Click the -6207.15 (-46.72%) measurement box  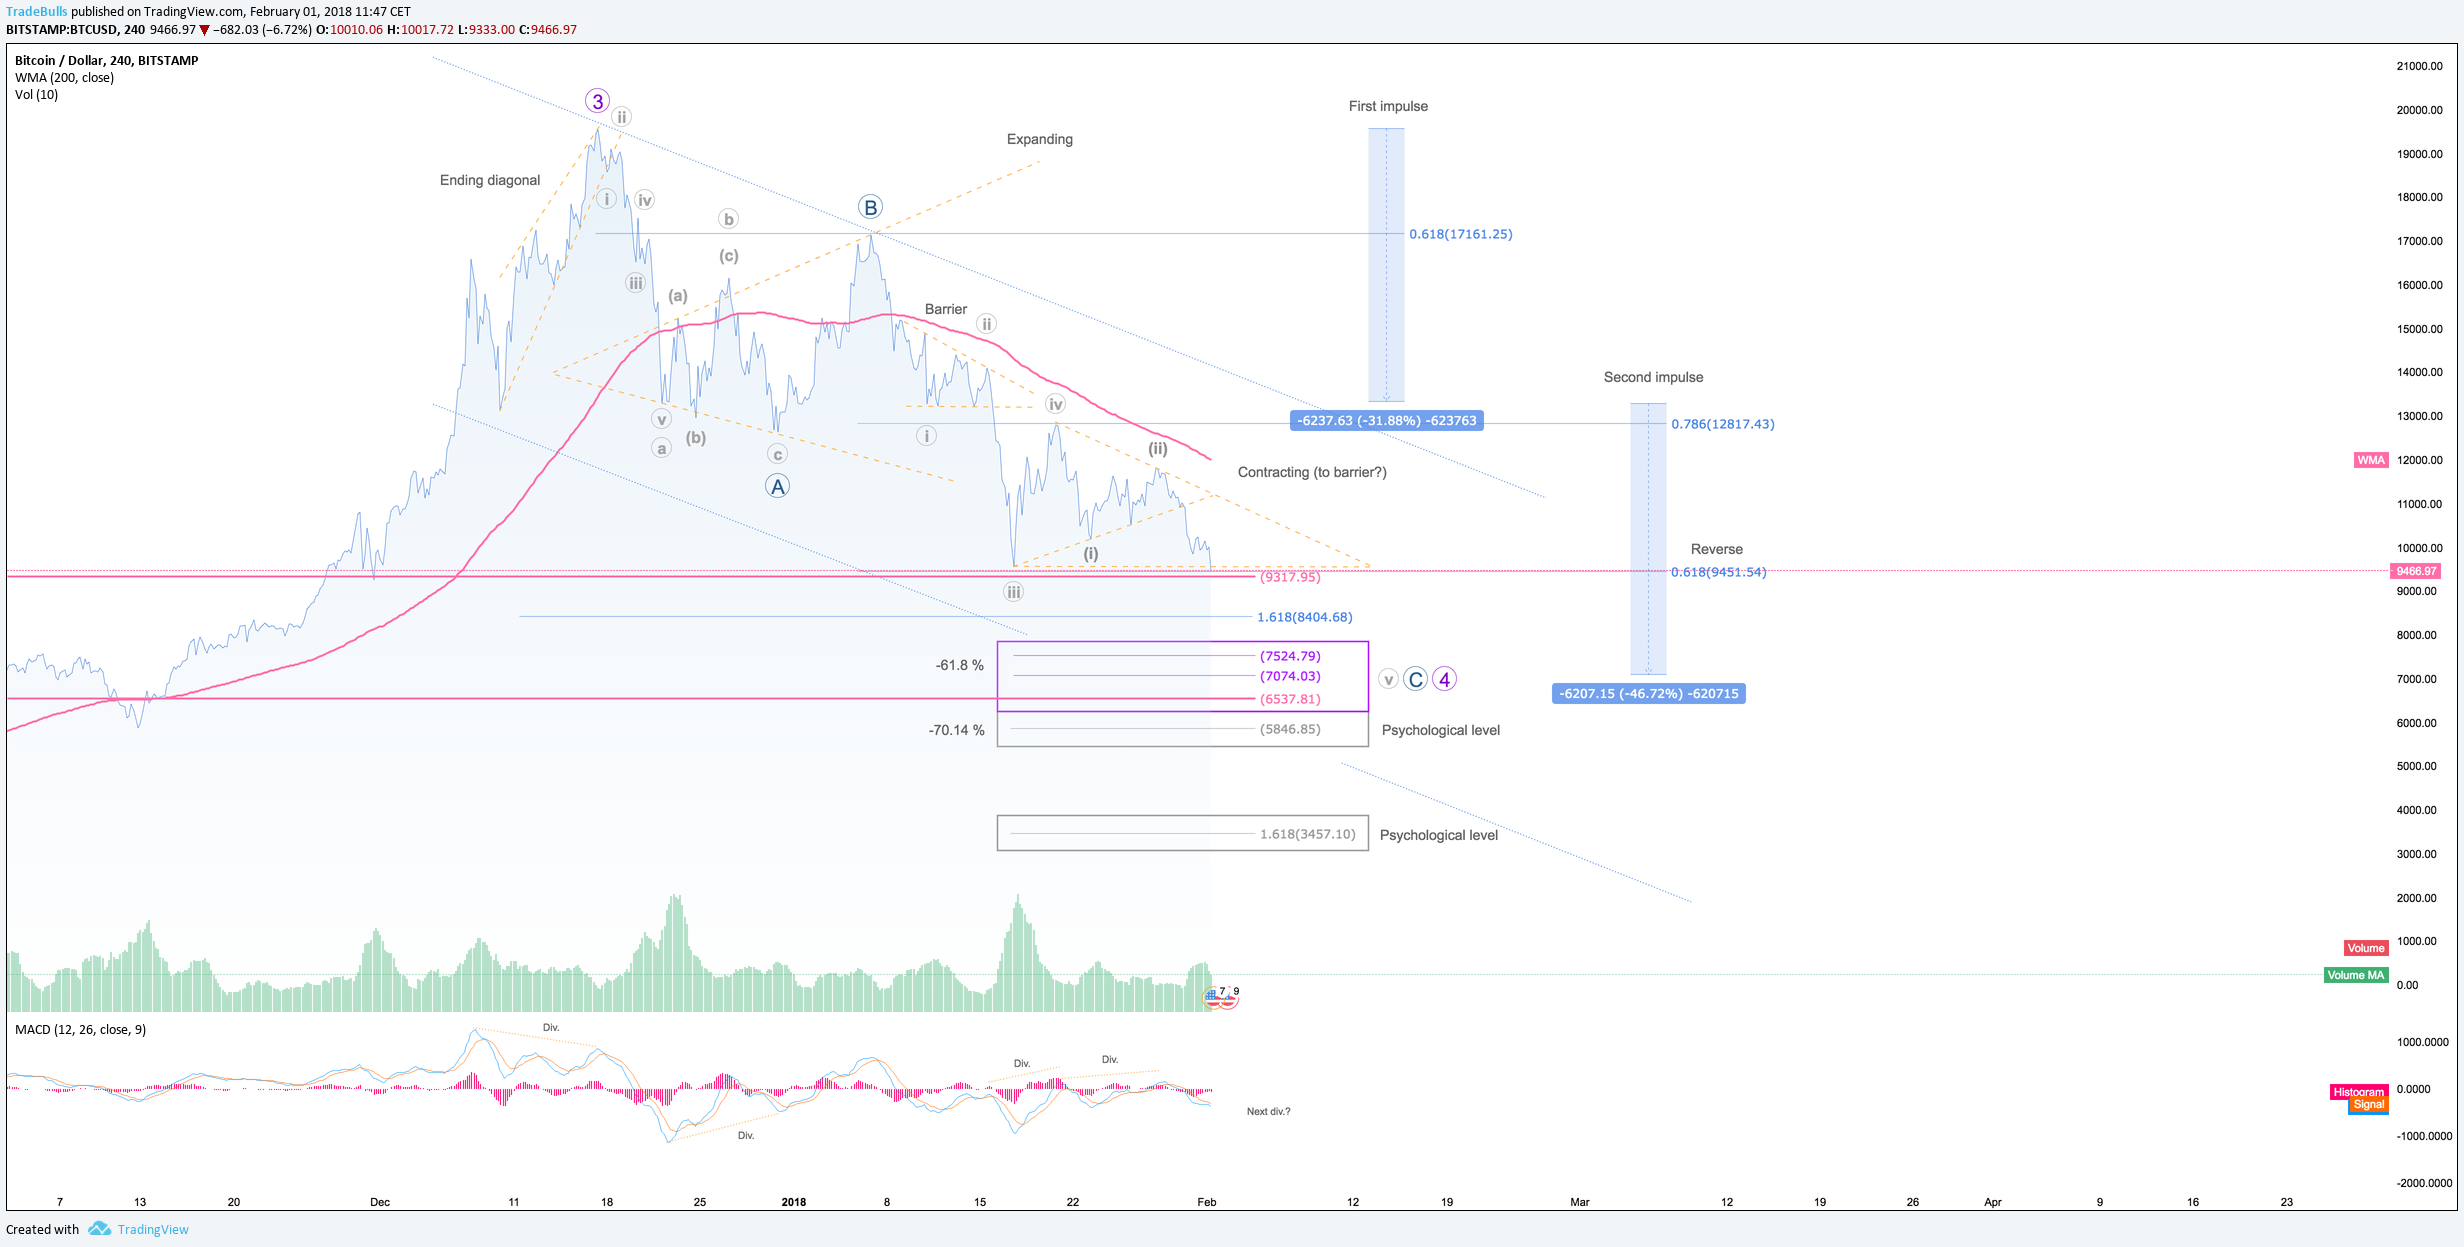[1649, 694]
